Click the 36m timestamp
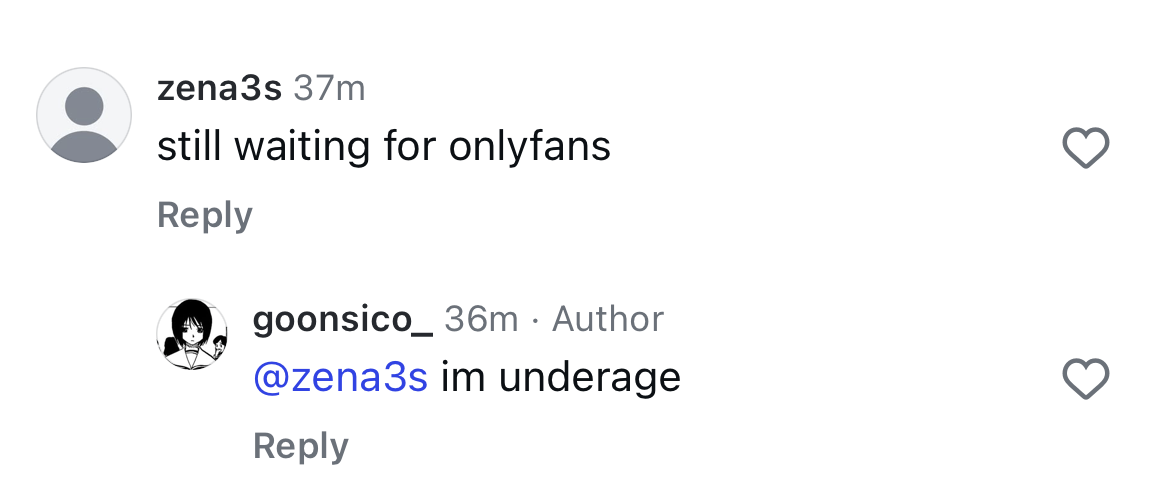1170x487 pixels. (481, 319)
